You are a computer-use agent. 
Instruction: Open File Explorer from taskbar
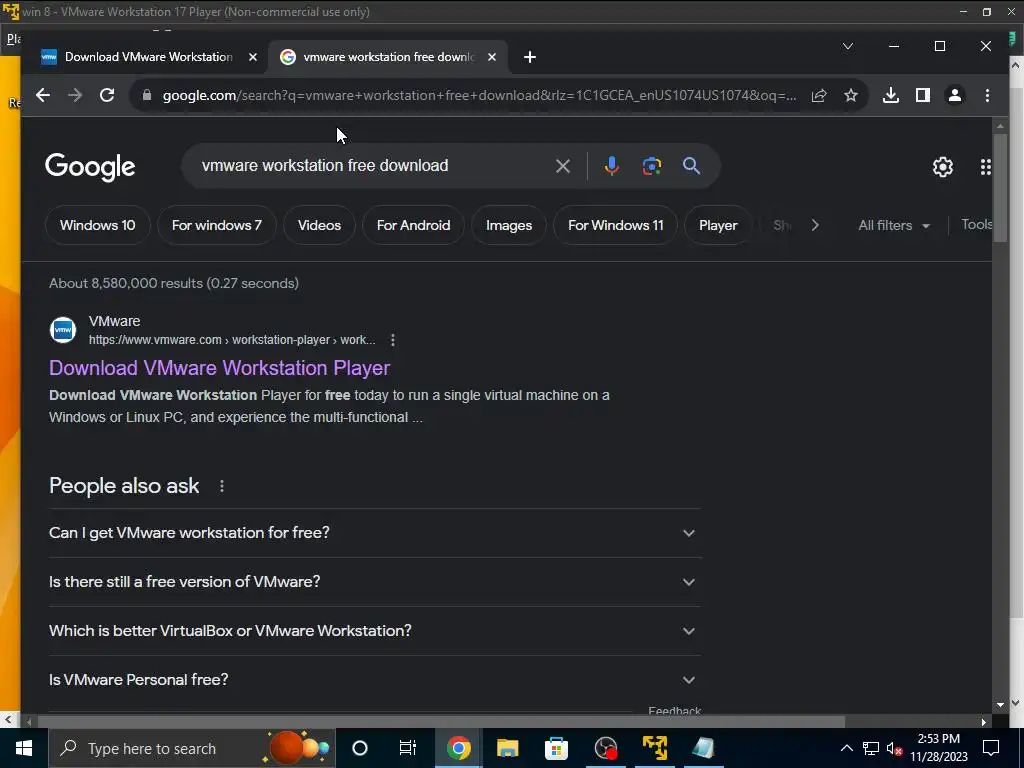pos(507,748)
